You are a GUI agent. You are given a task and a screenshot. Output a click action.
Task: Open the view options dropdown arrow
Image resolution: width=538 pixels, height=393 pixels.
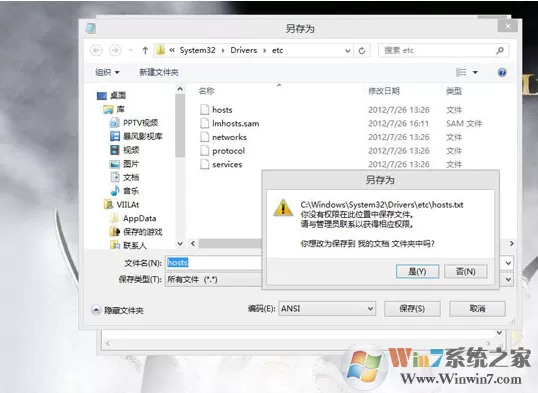475,72
